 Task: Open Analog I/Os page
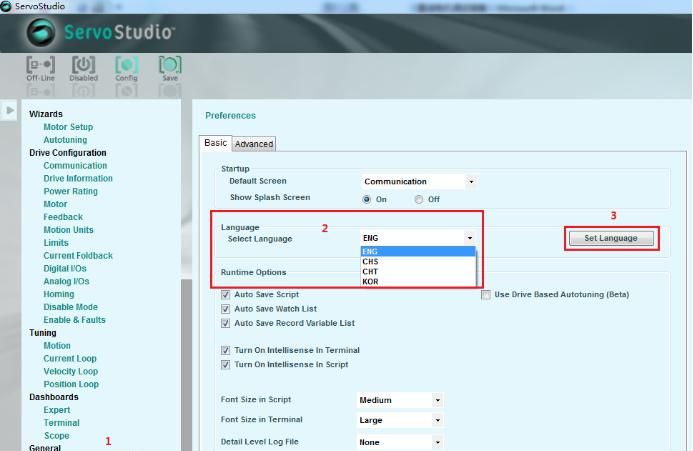[66, 281]
